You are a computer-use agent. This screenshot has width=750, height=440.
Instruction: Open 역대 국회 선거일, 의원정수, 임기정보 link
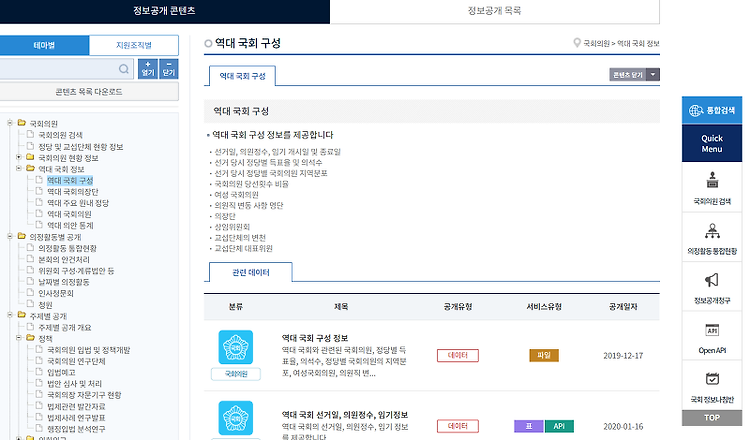click(345, 415)
